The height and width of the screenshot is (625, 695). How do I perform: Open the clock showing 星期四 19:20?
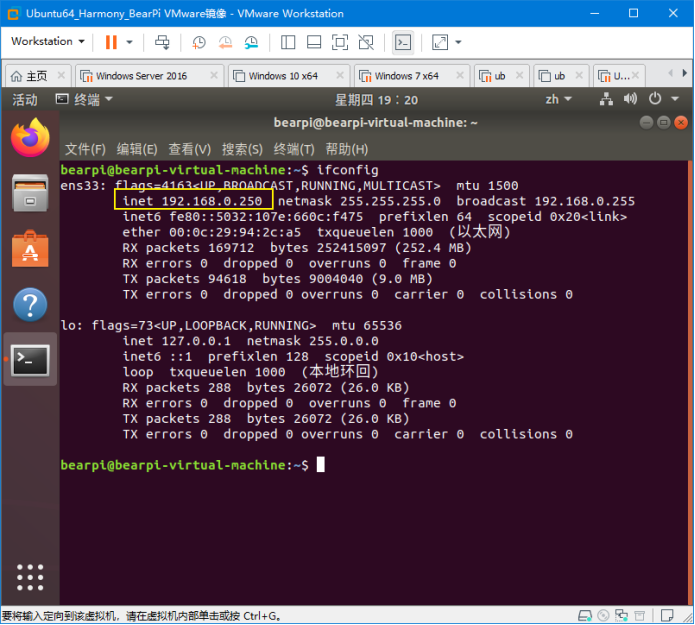point(376,100)
